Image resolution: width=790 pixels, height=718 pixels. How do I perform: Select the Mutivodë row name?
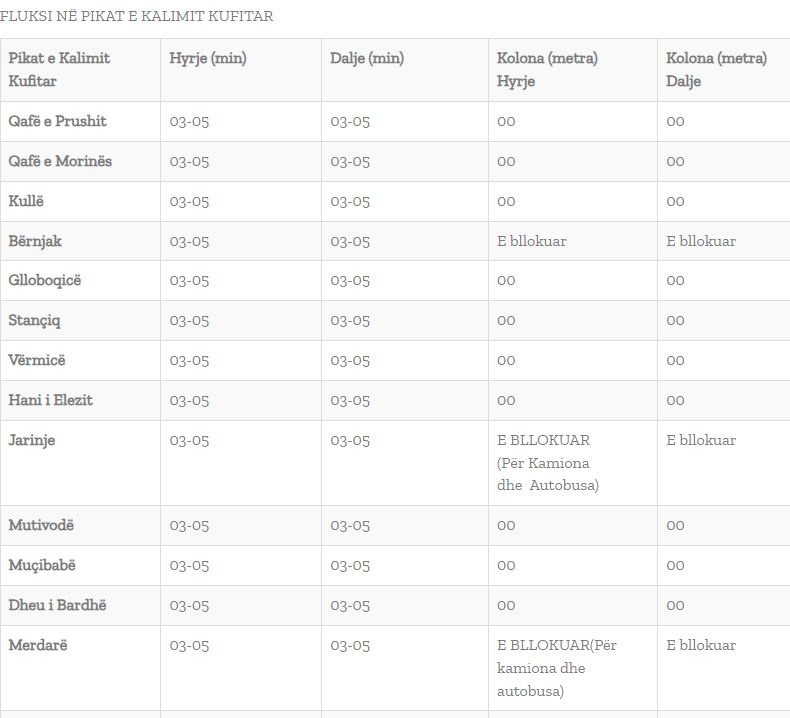[x=41, y=525]
